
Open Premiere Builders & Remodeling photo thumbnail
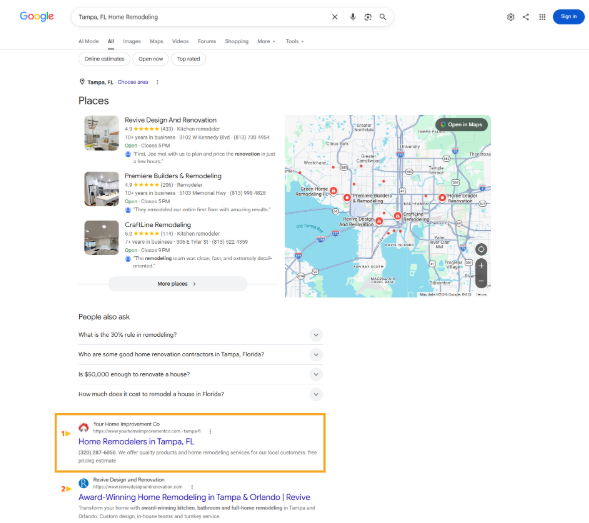coord(101,189)
